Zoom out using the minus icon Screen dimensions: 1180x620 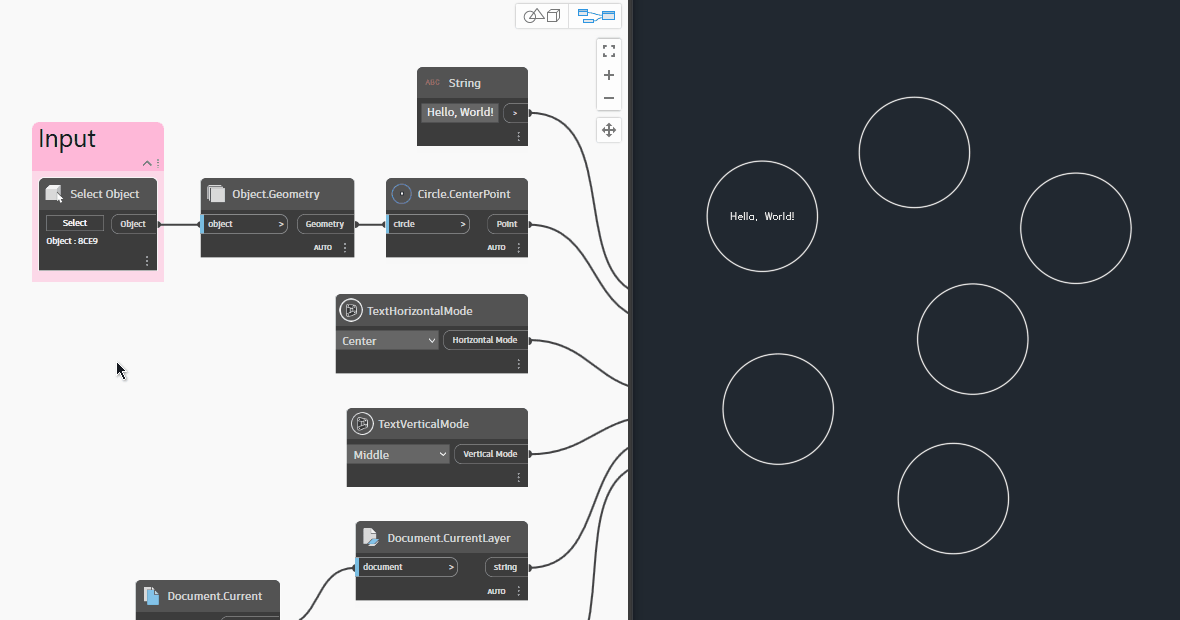pos(608,98)
